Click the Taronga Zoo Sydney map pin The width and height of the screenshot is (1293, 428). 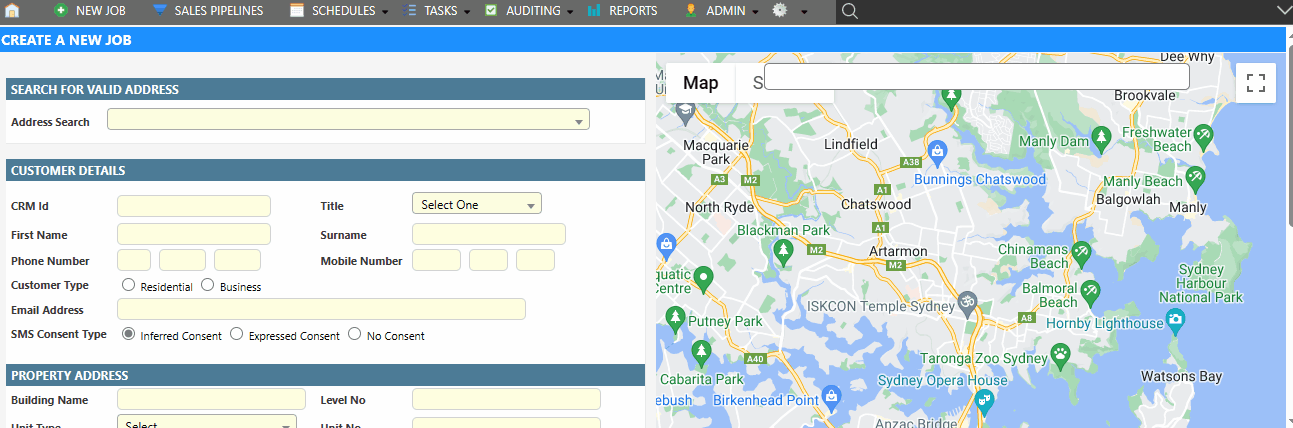(1060, 353)
